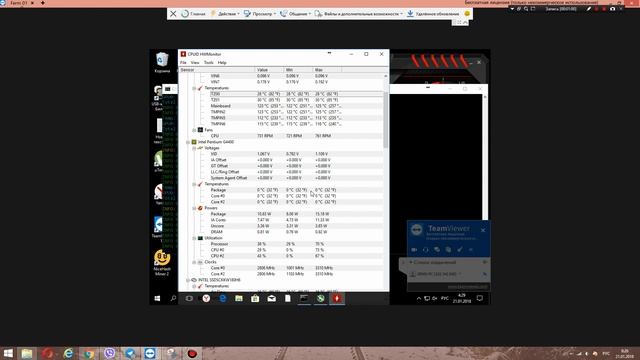Open Task View on the remote taskbar
This screenshot has height=360, width=640.
189,299
